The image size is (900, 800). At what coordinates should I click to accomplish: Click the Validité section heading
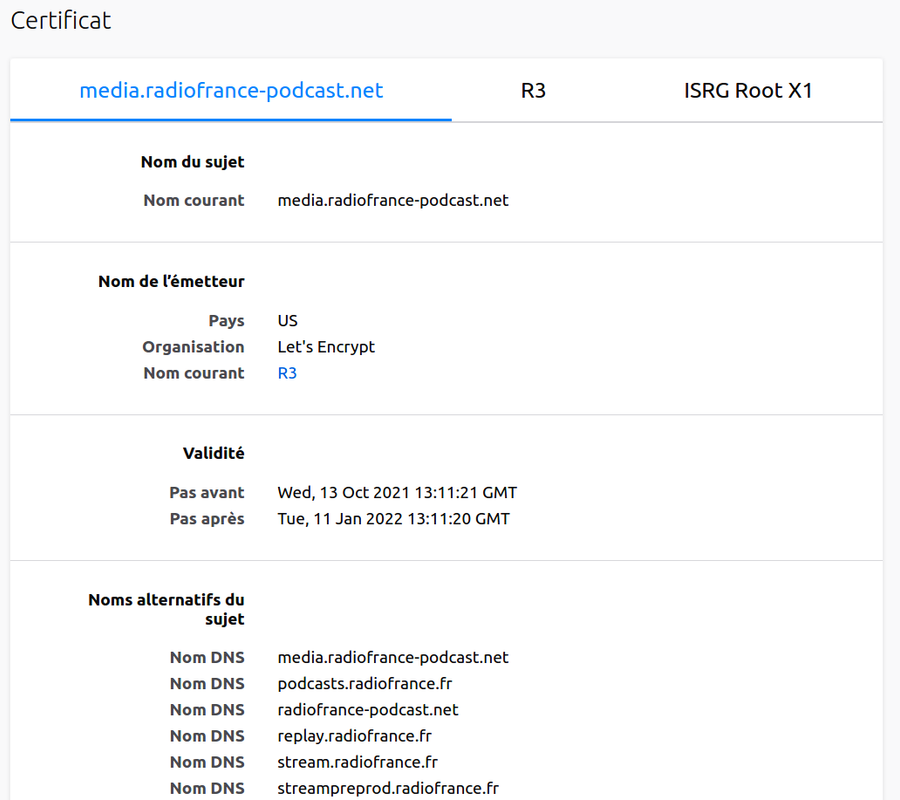(x=214, y=453)
